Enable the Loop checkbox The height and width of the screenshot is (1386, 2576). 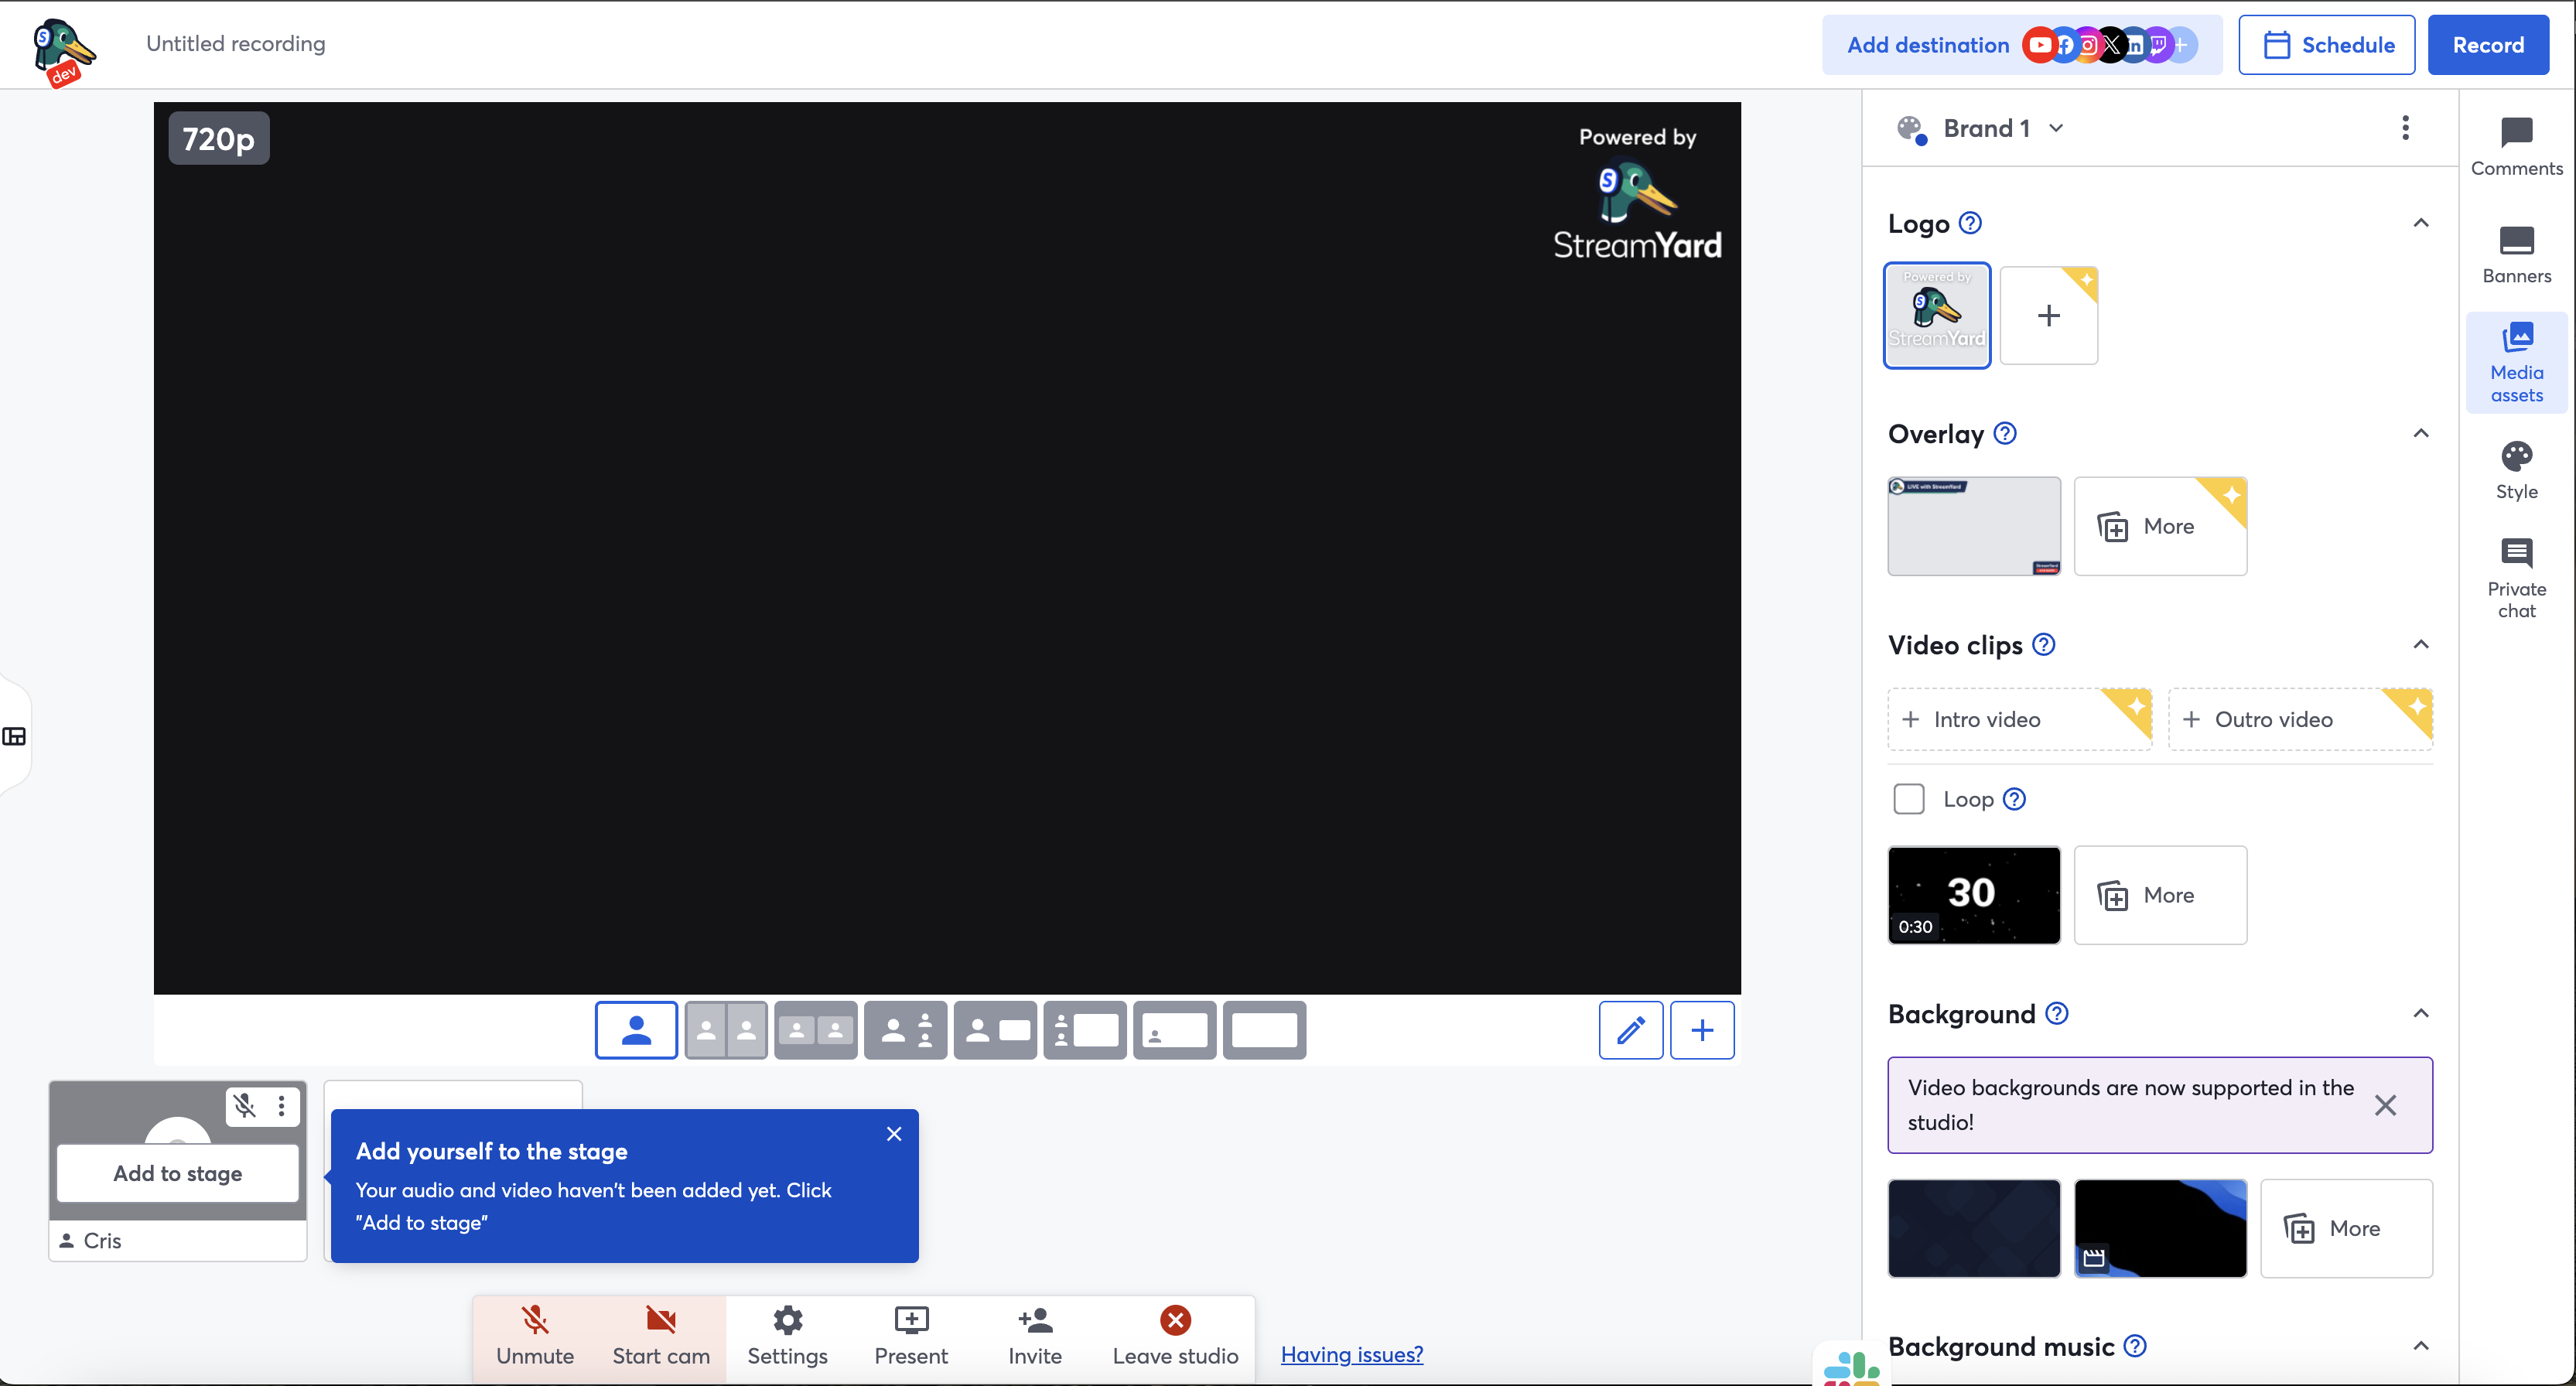[x=1909, y=799]
